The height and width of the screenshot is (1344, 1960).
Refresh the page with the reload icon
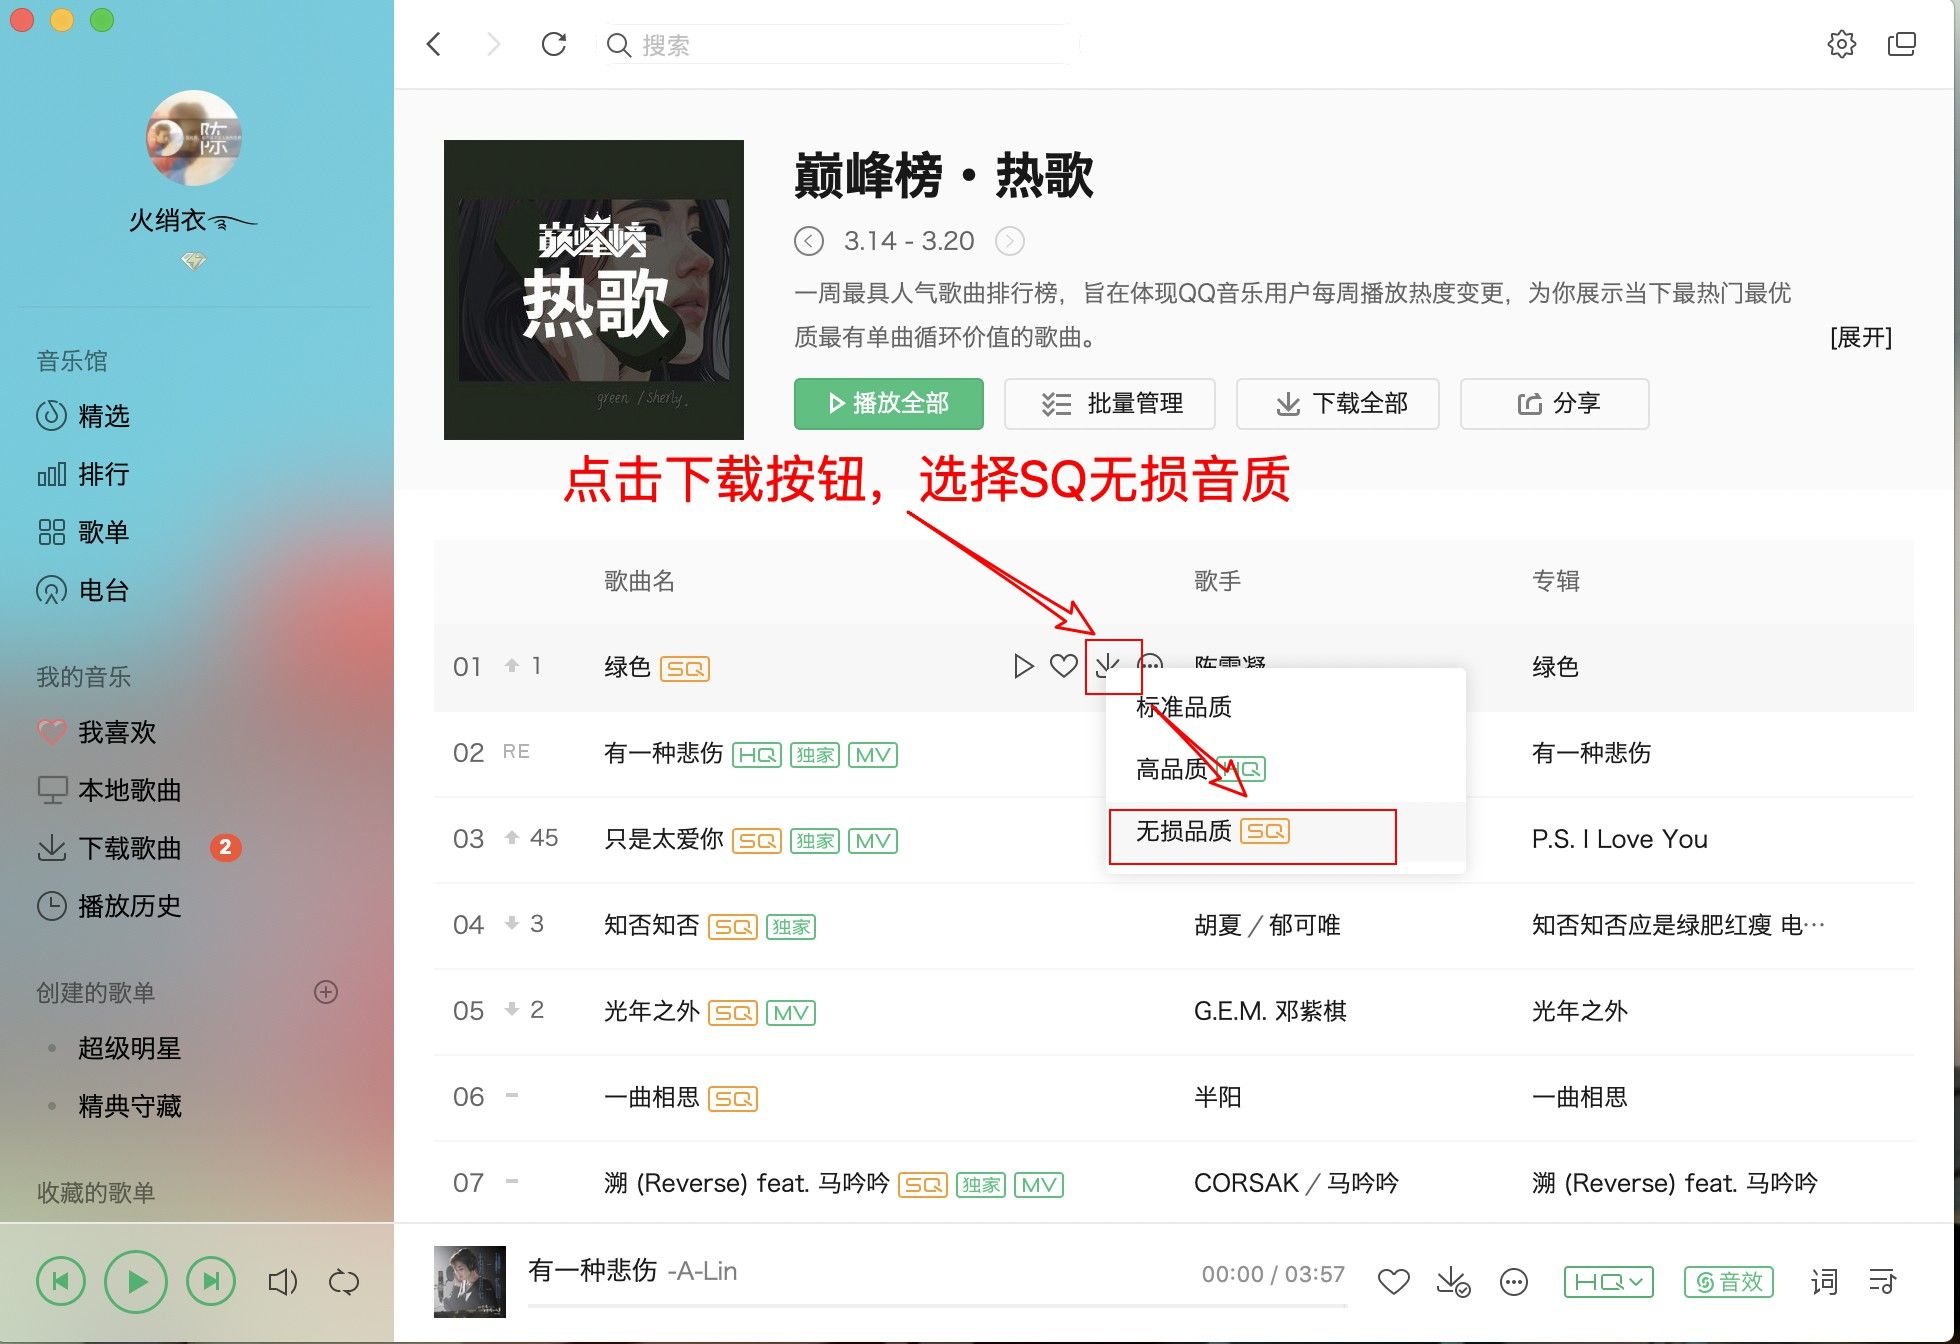pos(553,44)
